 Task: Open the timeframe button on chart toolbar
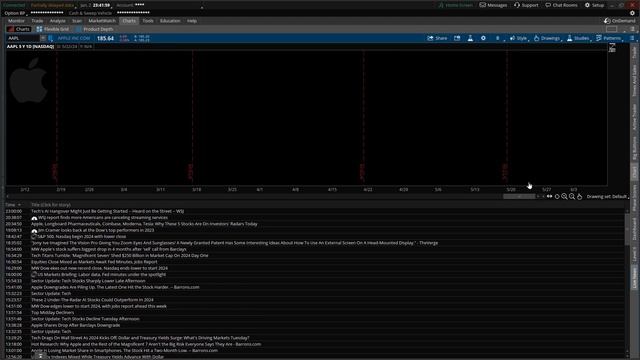coord(498,38)
